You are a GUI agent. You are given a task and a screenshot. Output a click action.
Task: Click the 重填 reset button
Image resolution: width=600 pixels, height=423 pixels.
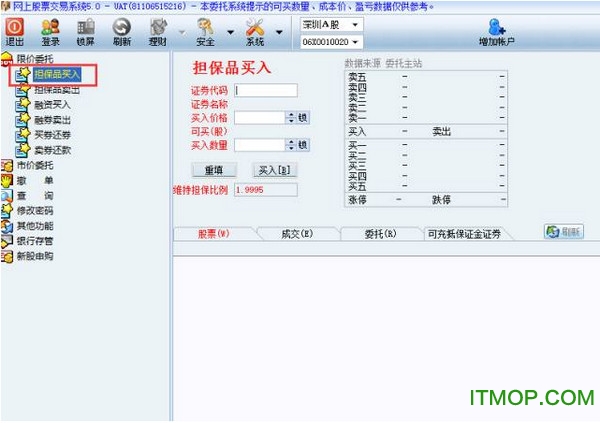coord(214,170)
